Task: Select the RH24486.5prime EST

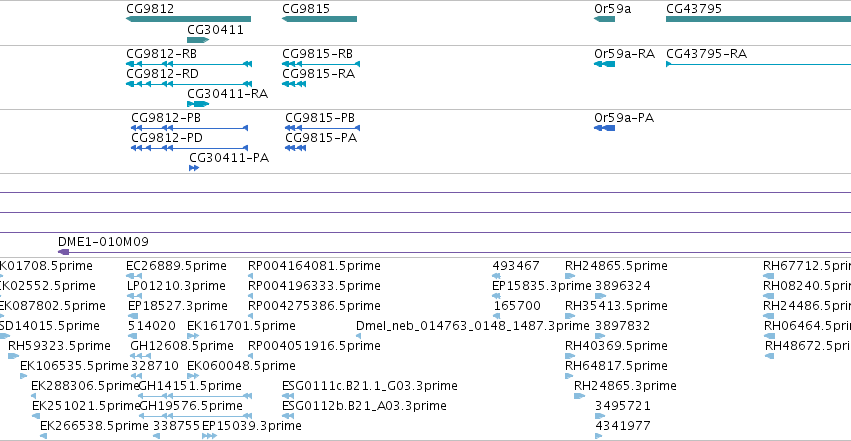Action: click(x=769, y=316)
